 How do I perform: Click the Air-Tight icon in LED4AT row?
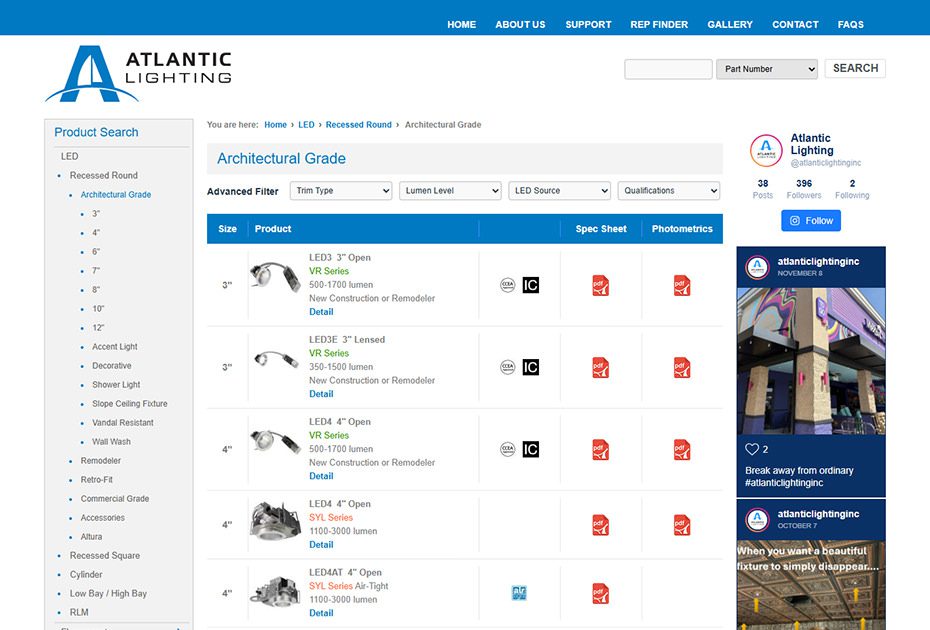coord(519,593)
